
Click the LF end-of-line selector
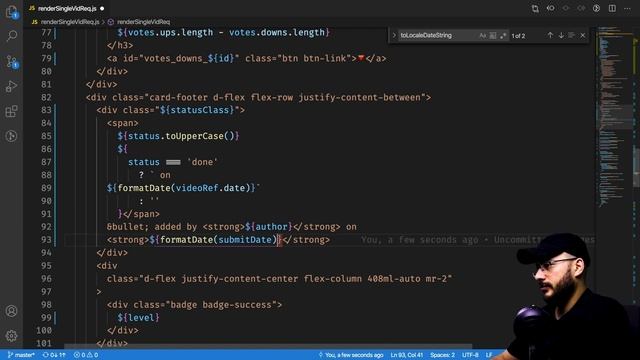[x=489, y=355]
